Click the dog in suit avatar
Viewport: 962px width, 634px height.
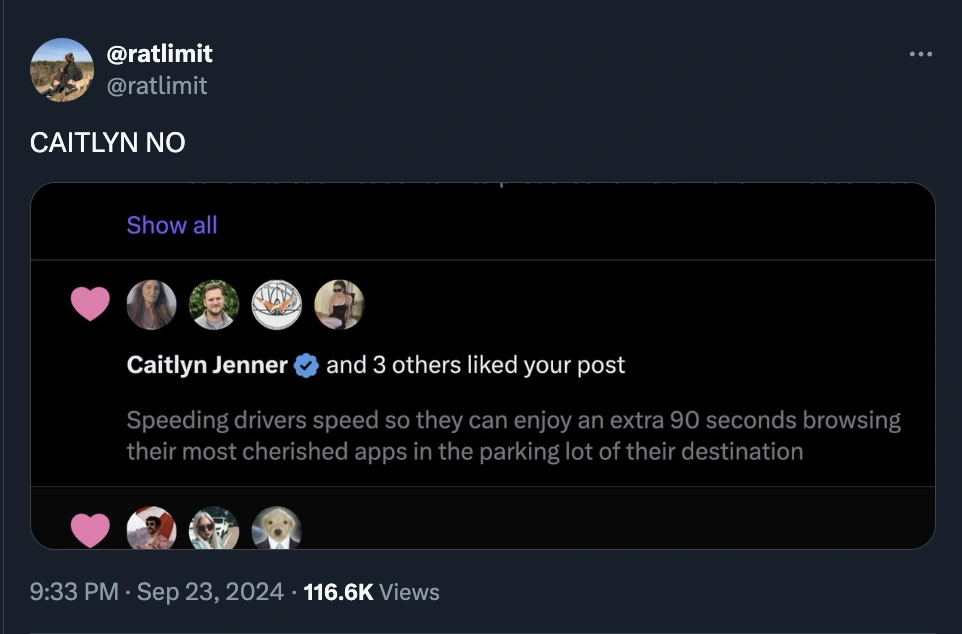(x=277, y=529)
